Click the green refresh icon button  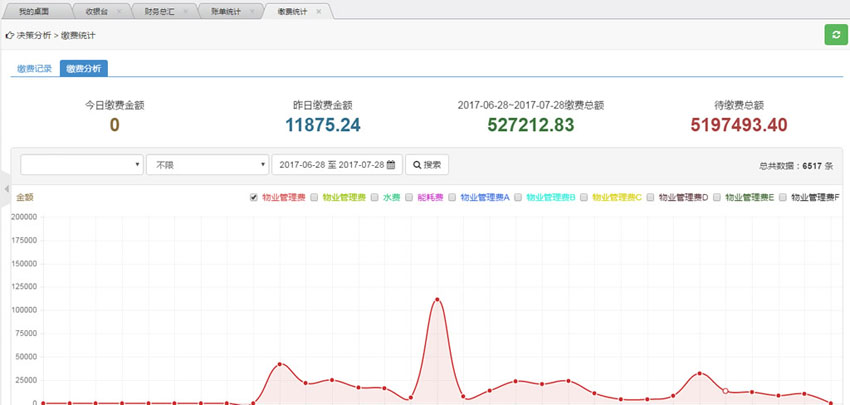coord(834,35)
